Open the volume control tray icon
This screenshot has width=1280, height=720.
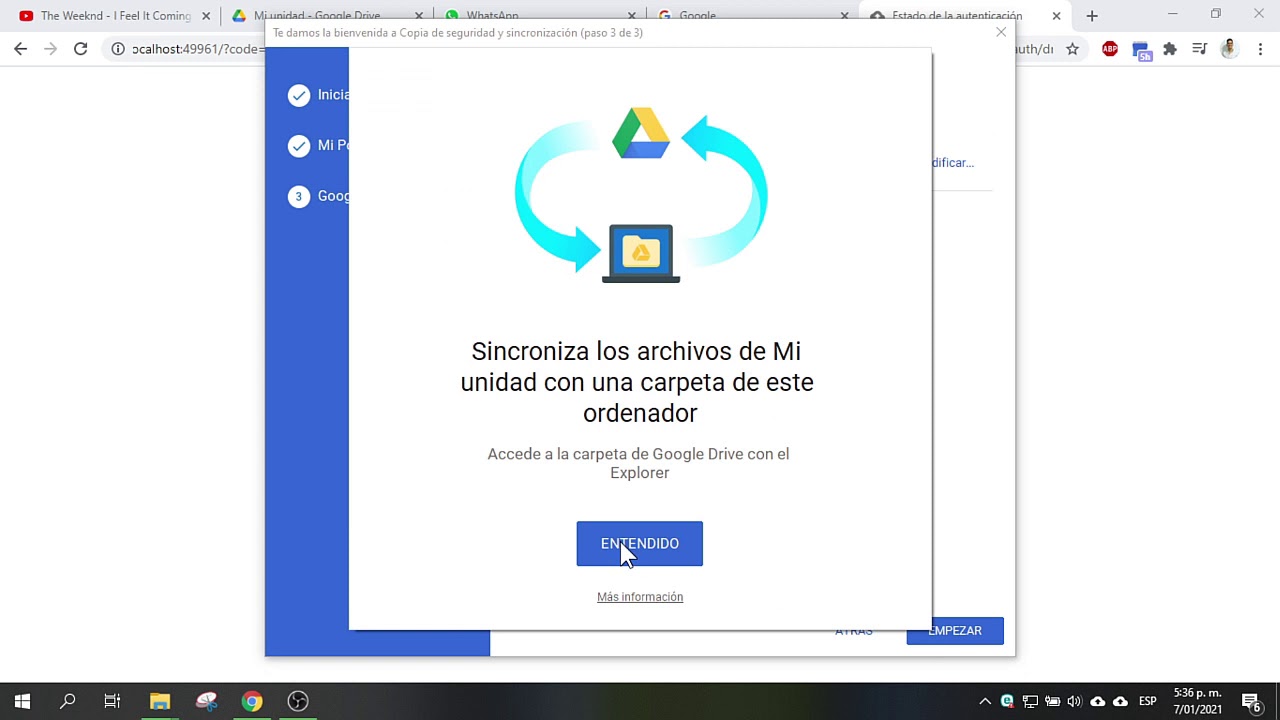pyautogui.click(x=1075, y=701)
